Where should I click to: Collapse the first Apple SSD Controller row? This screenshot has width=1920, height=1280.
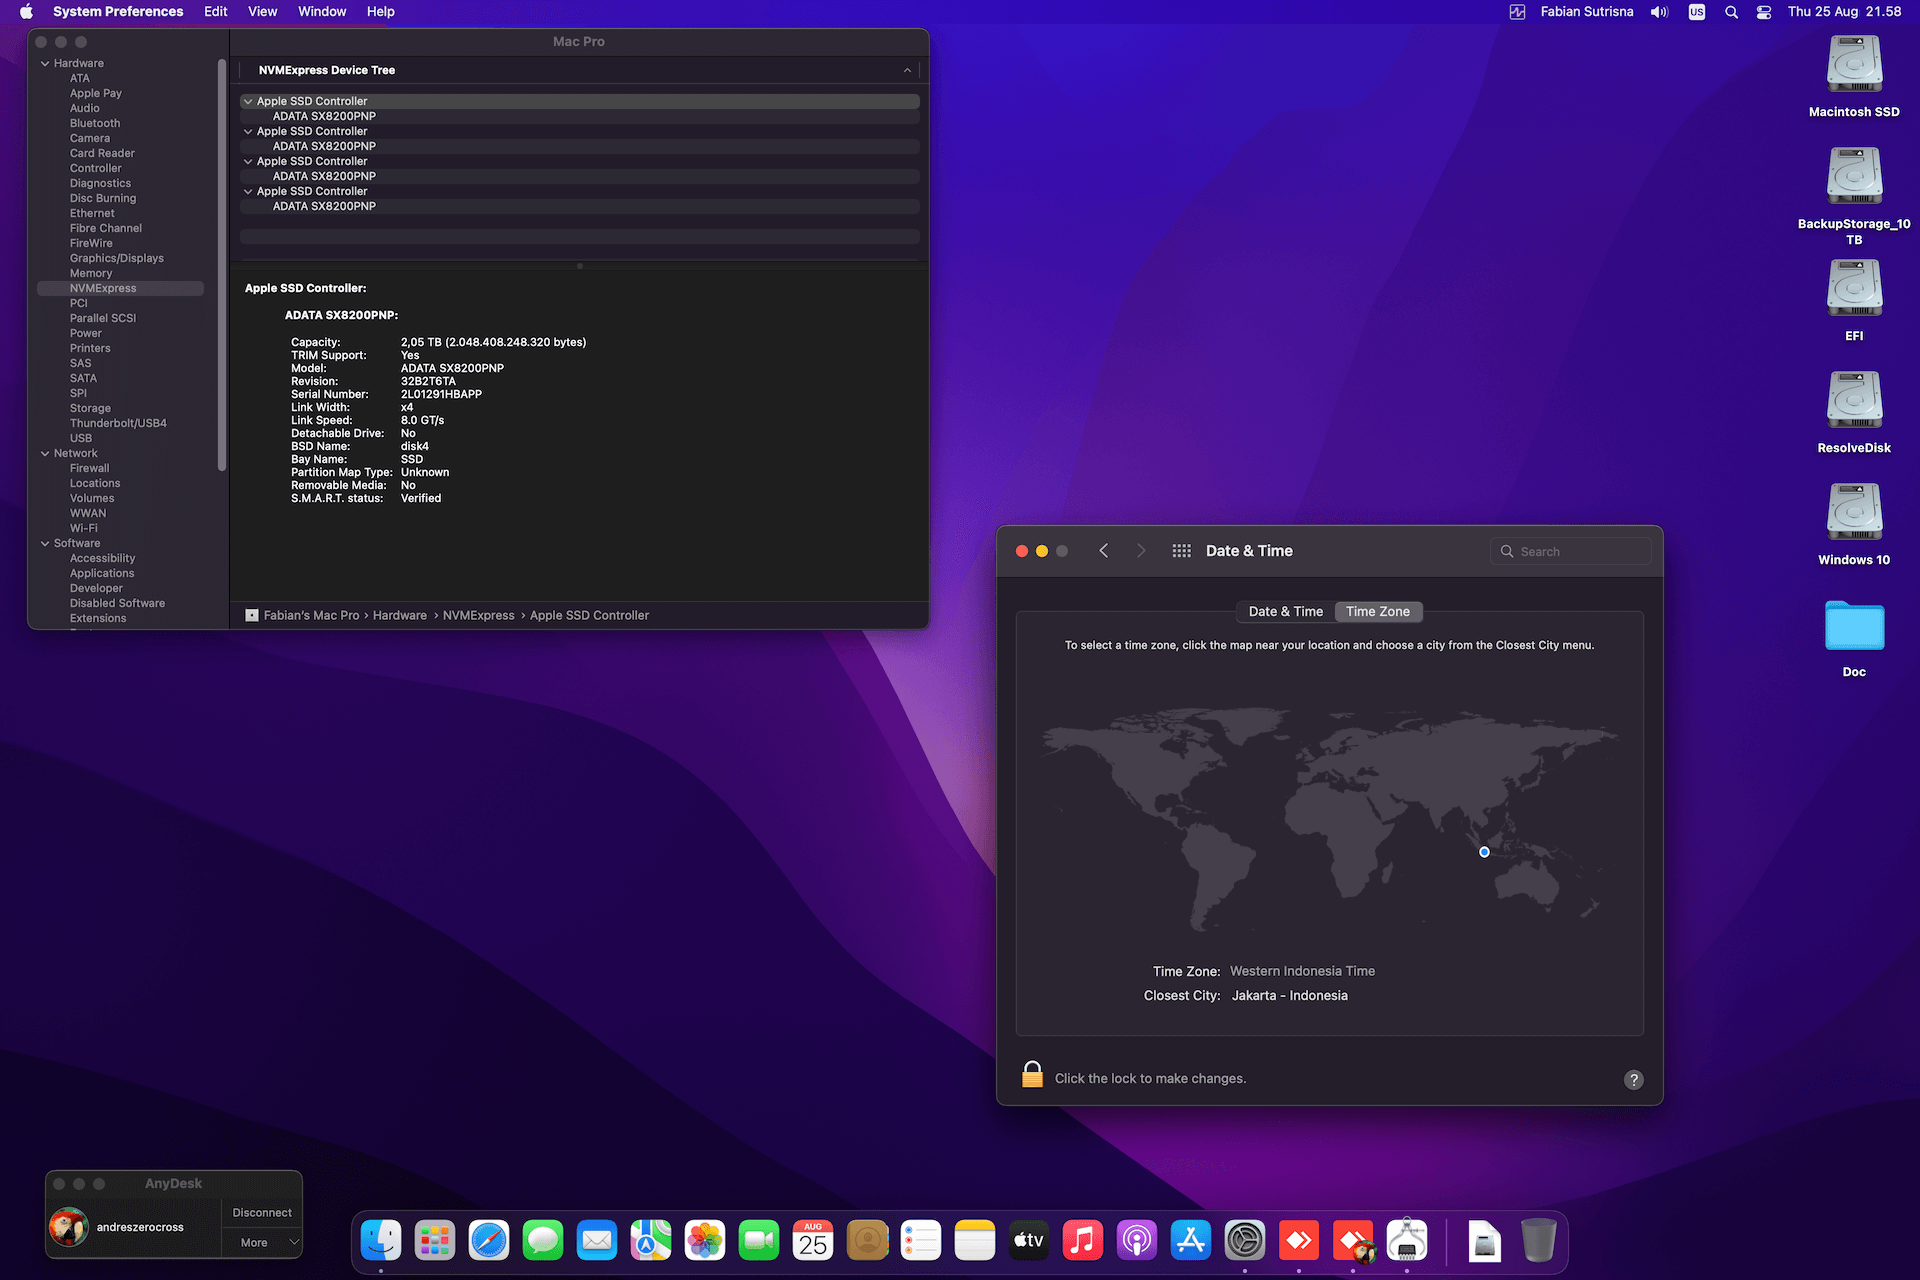tap(248, 101)
